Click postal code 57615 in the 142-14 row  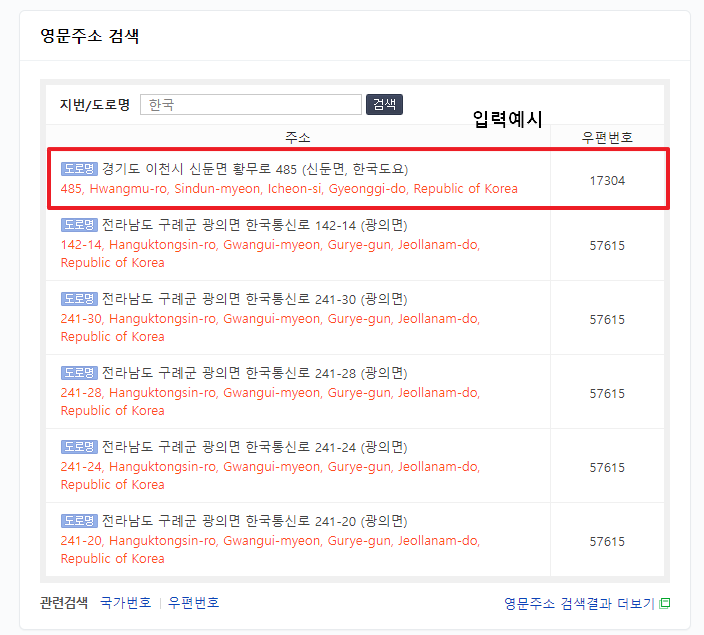(607, 246)
